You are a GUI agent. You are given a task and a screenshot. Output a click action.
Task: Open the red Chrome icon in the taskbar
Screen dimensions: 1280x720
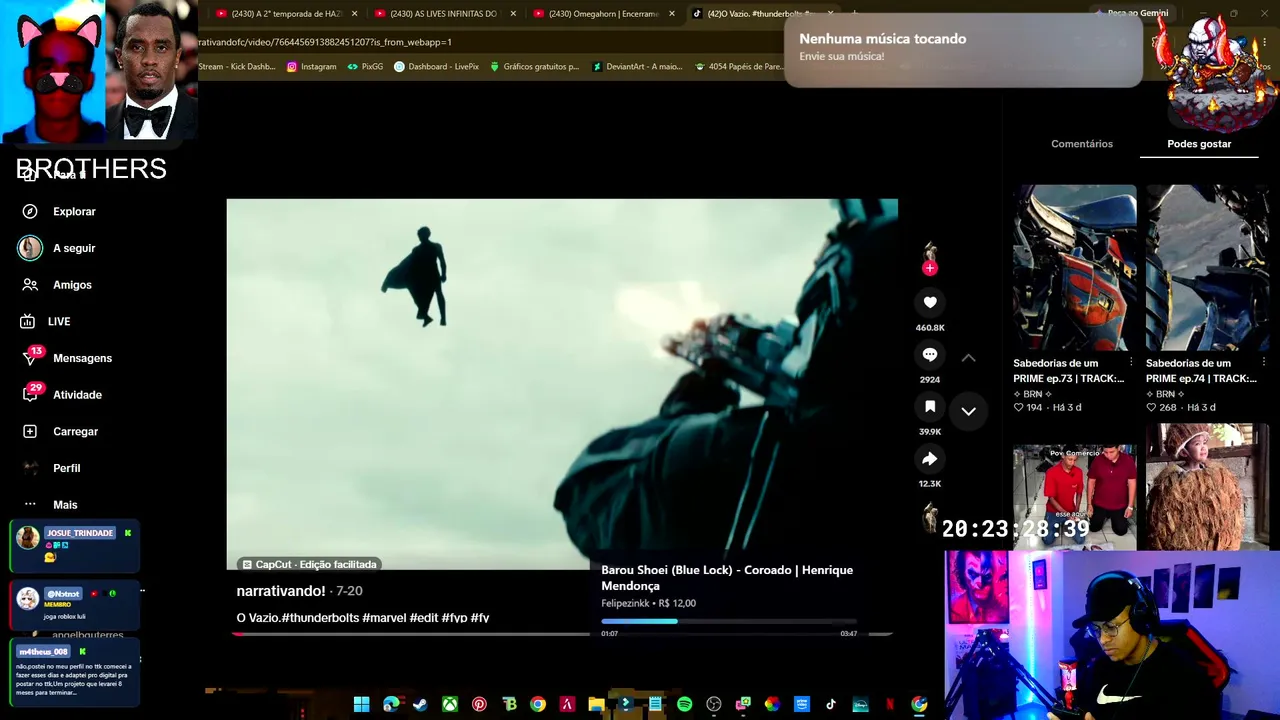pos(538,704)
